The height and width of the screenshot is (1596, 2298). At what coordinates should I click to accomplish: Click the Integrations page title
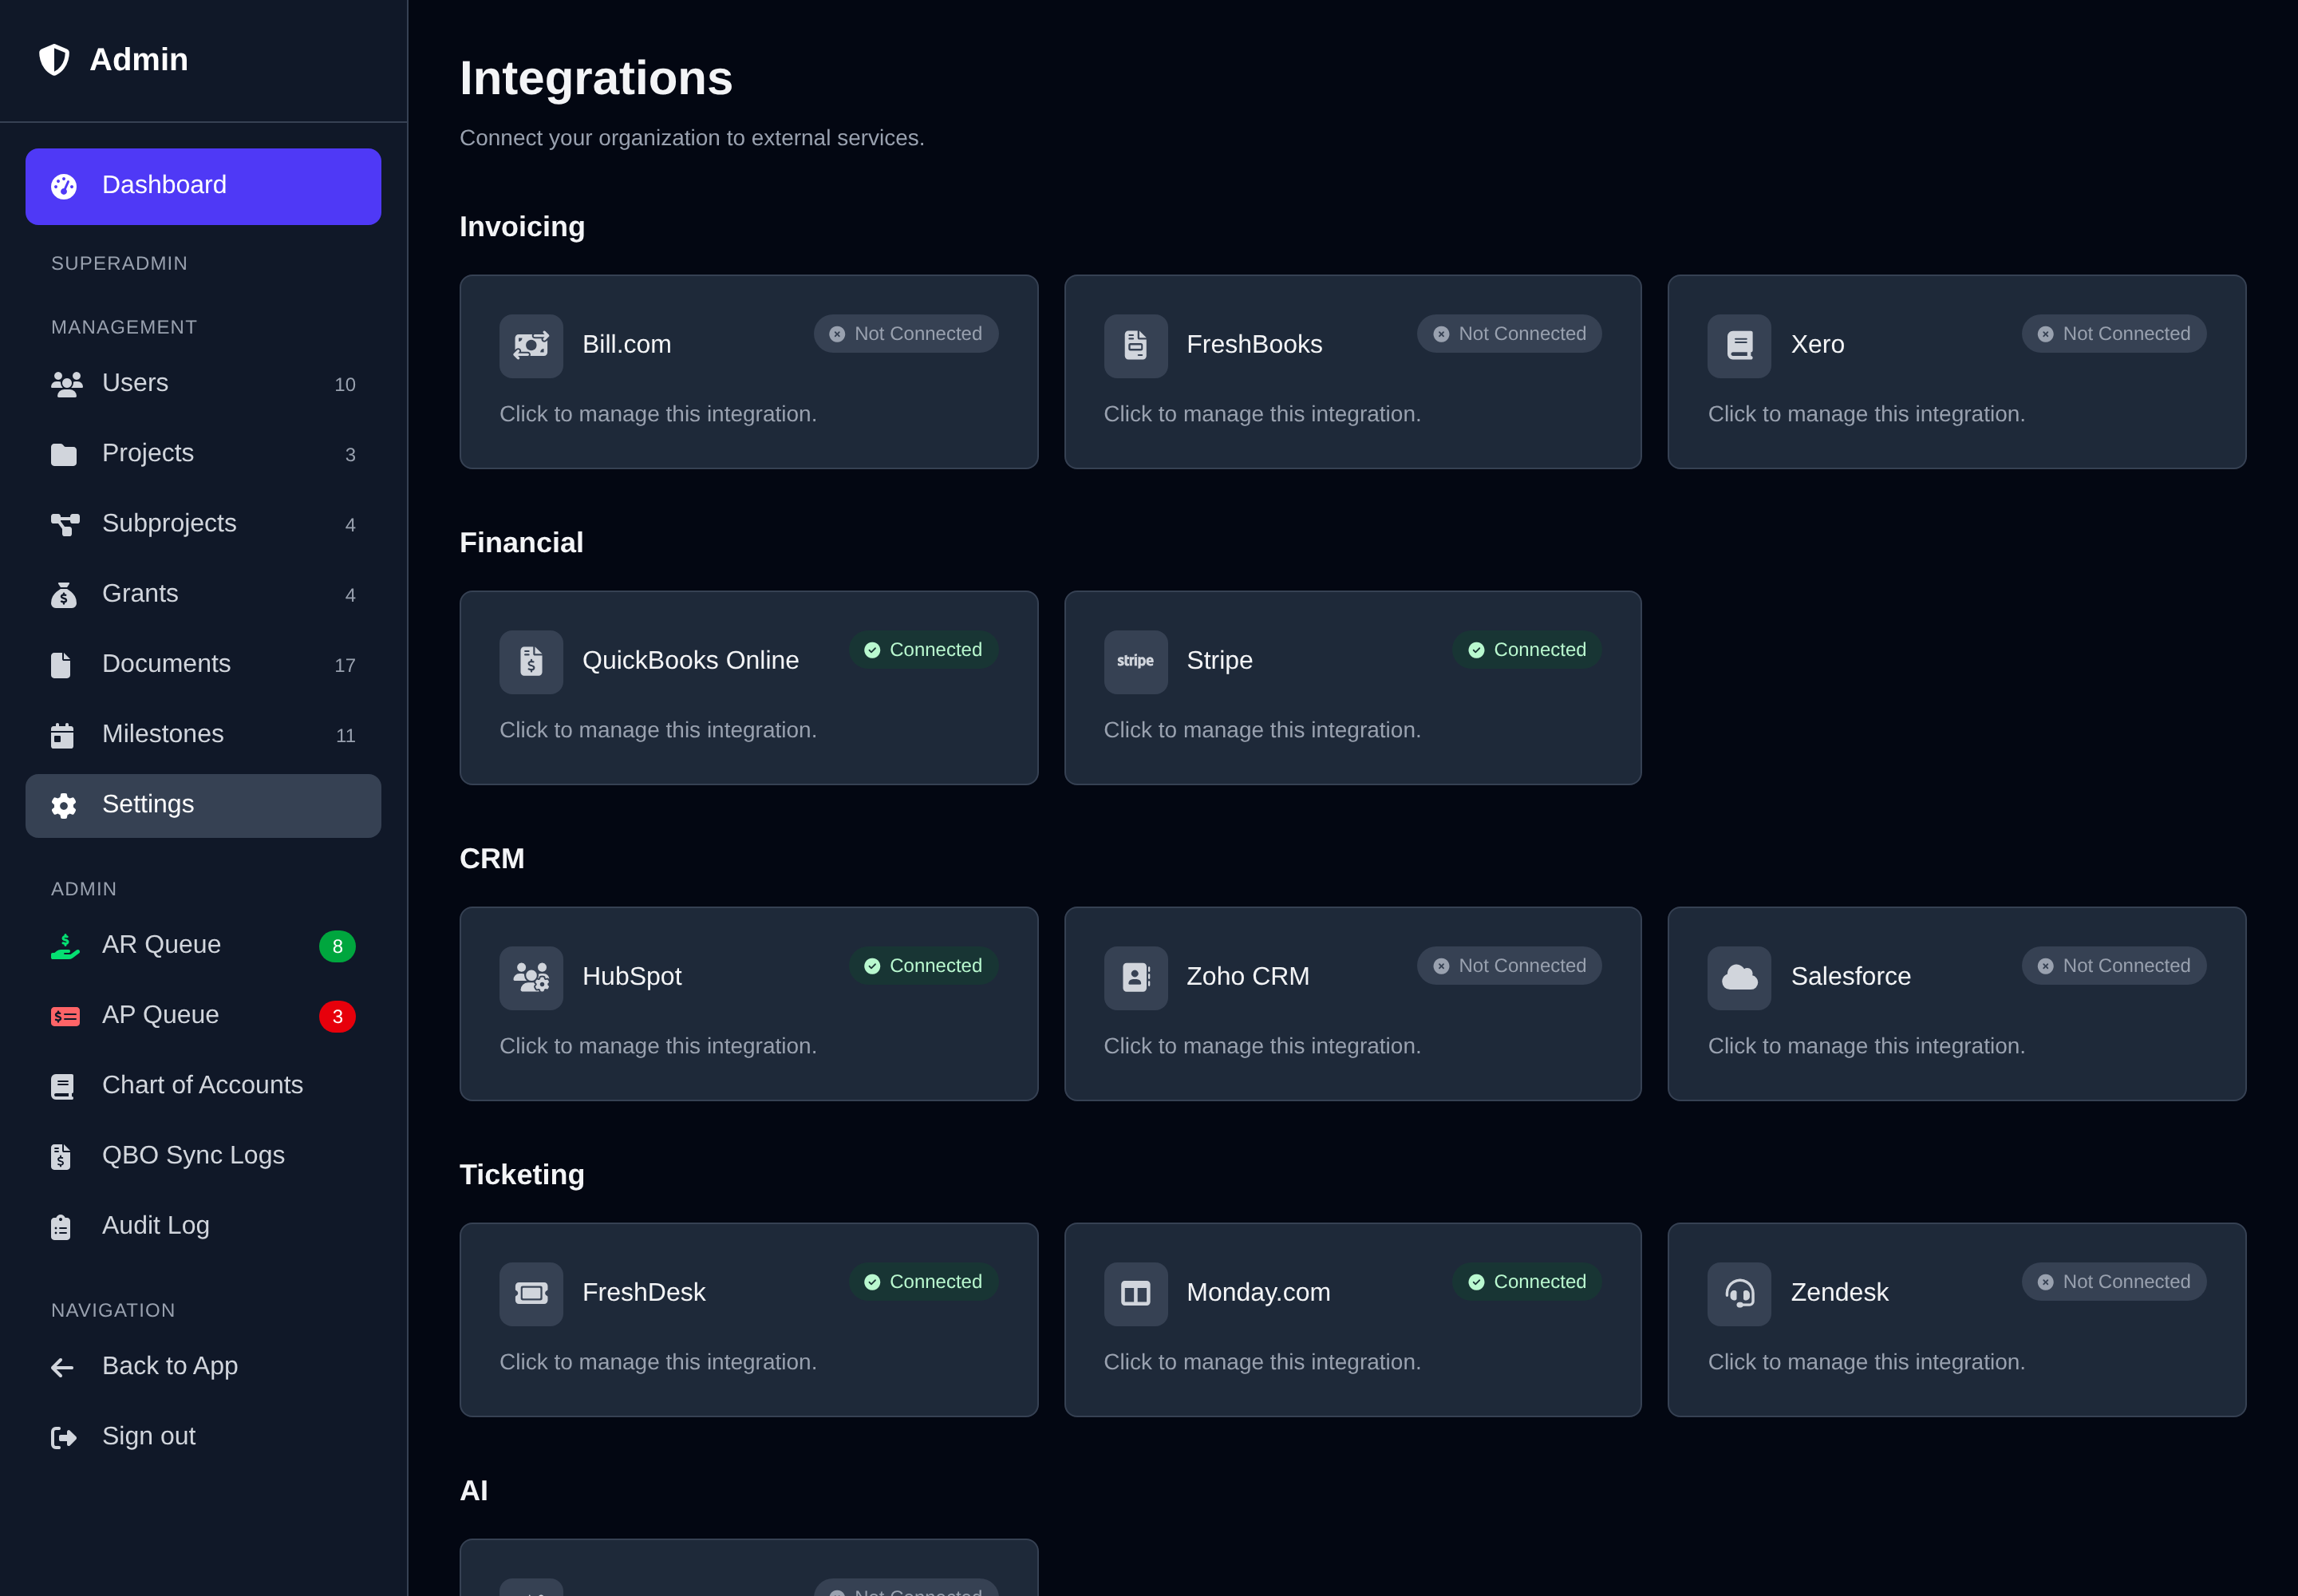(596, 78)
